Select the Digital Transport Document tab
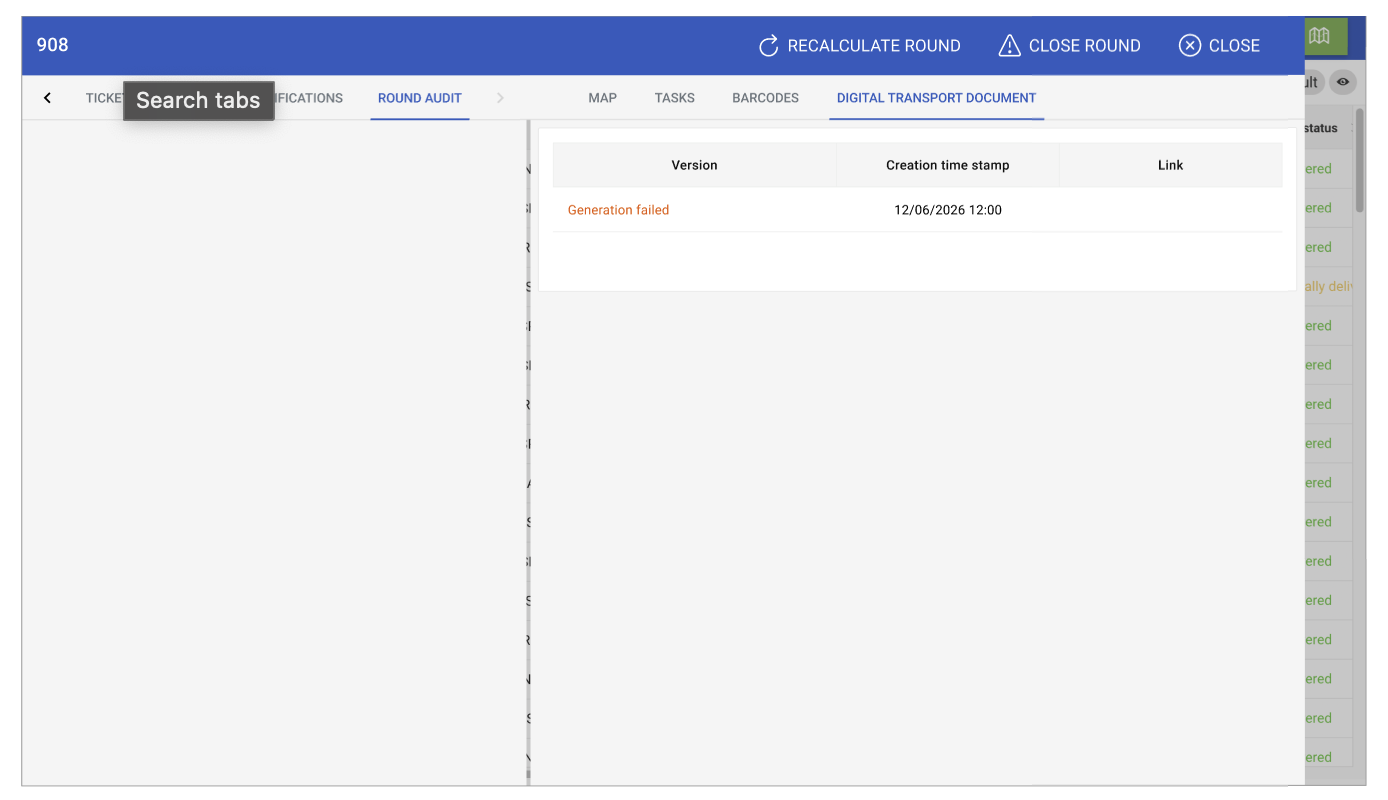 [x=936, y=98]
